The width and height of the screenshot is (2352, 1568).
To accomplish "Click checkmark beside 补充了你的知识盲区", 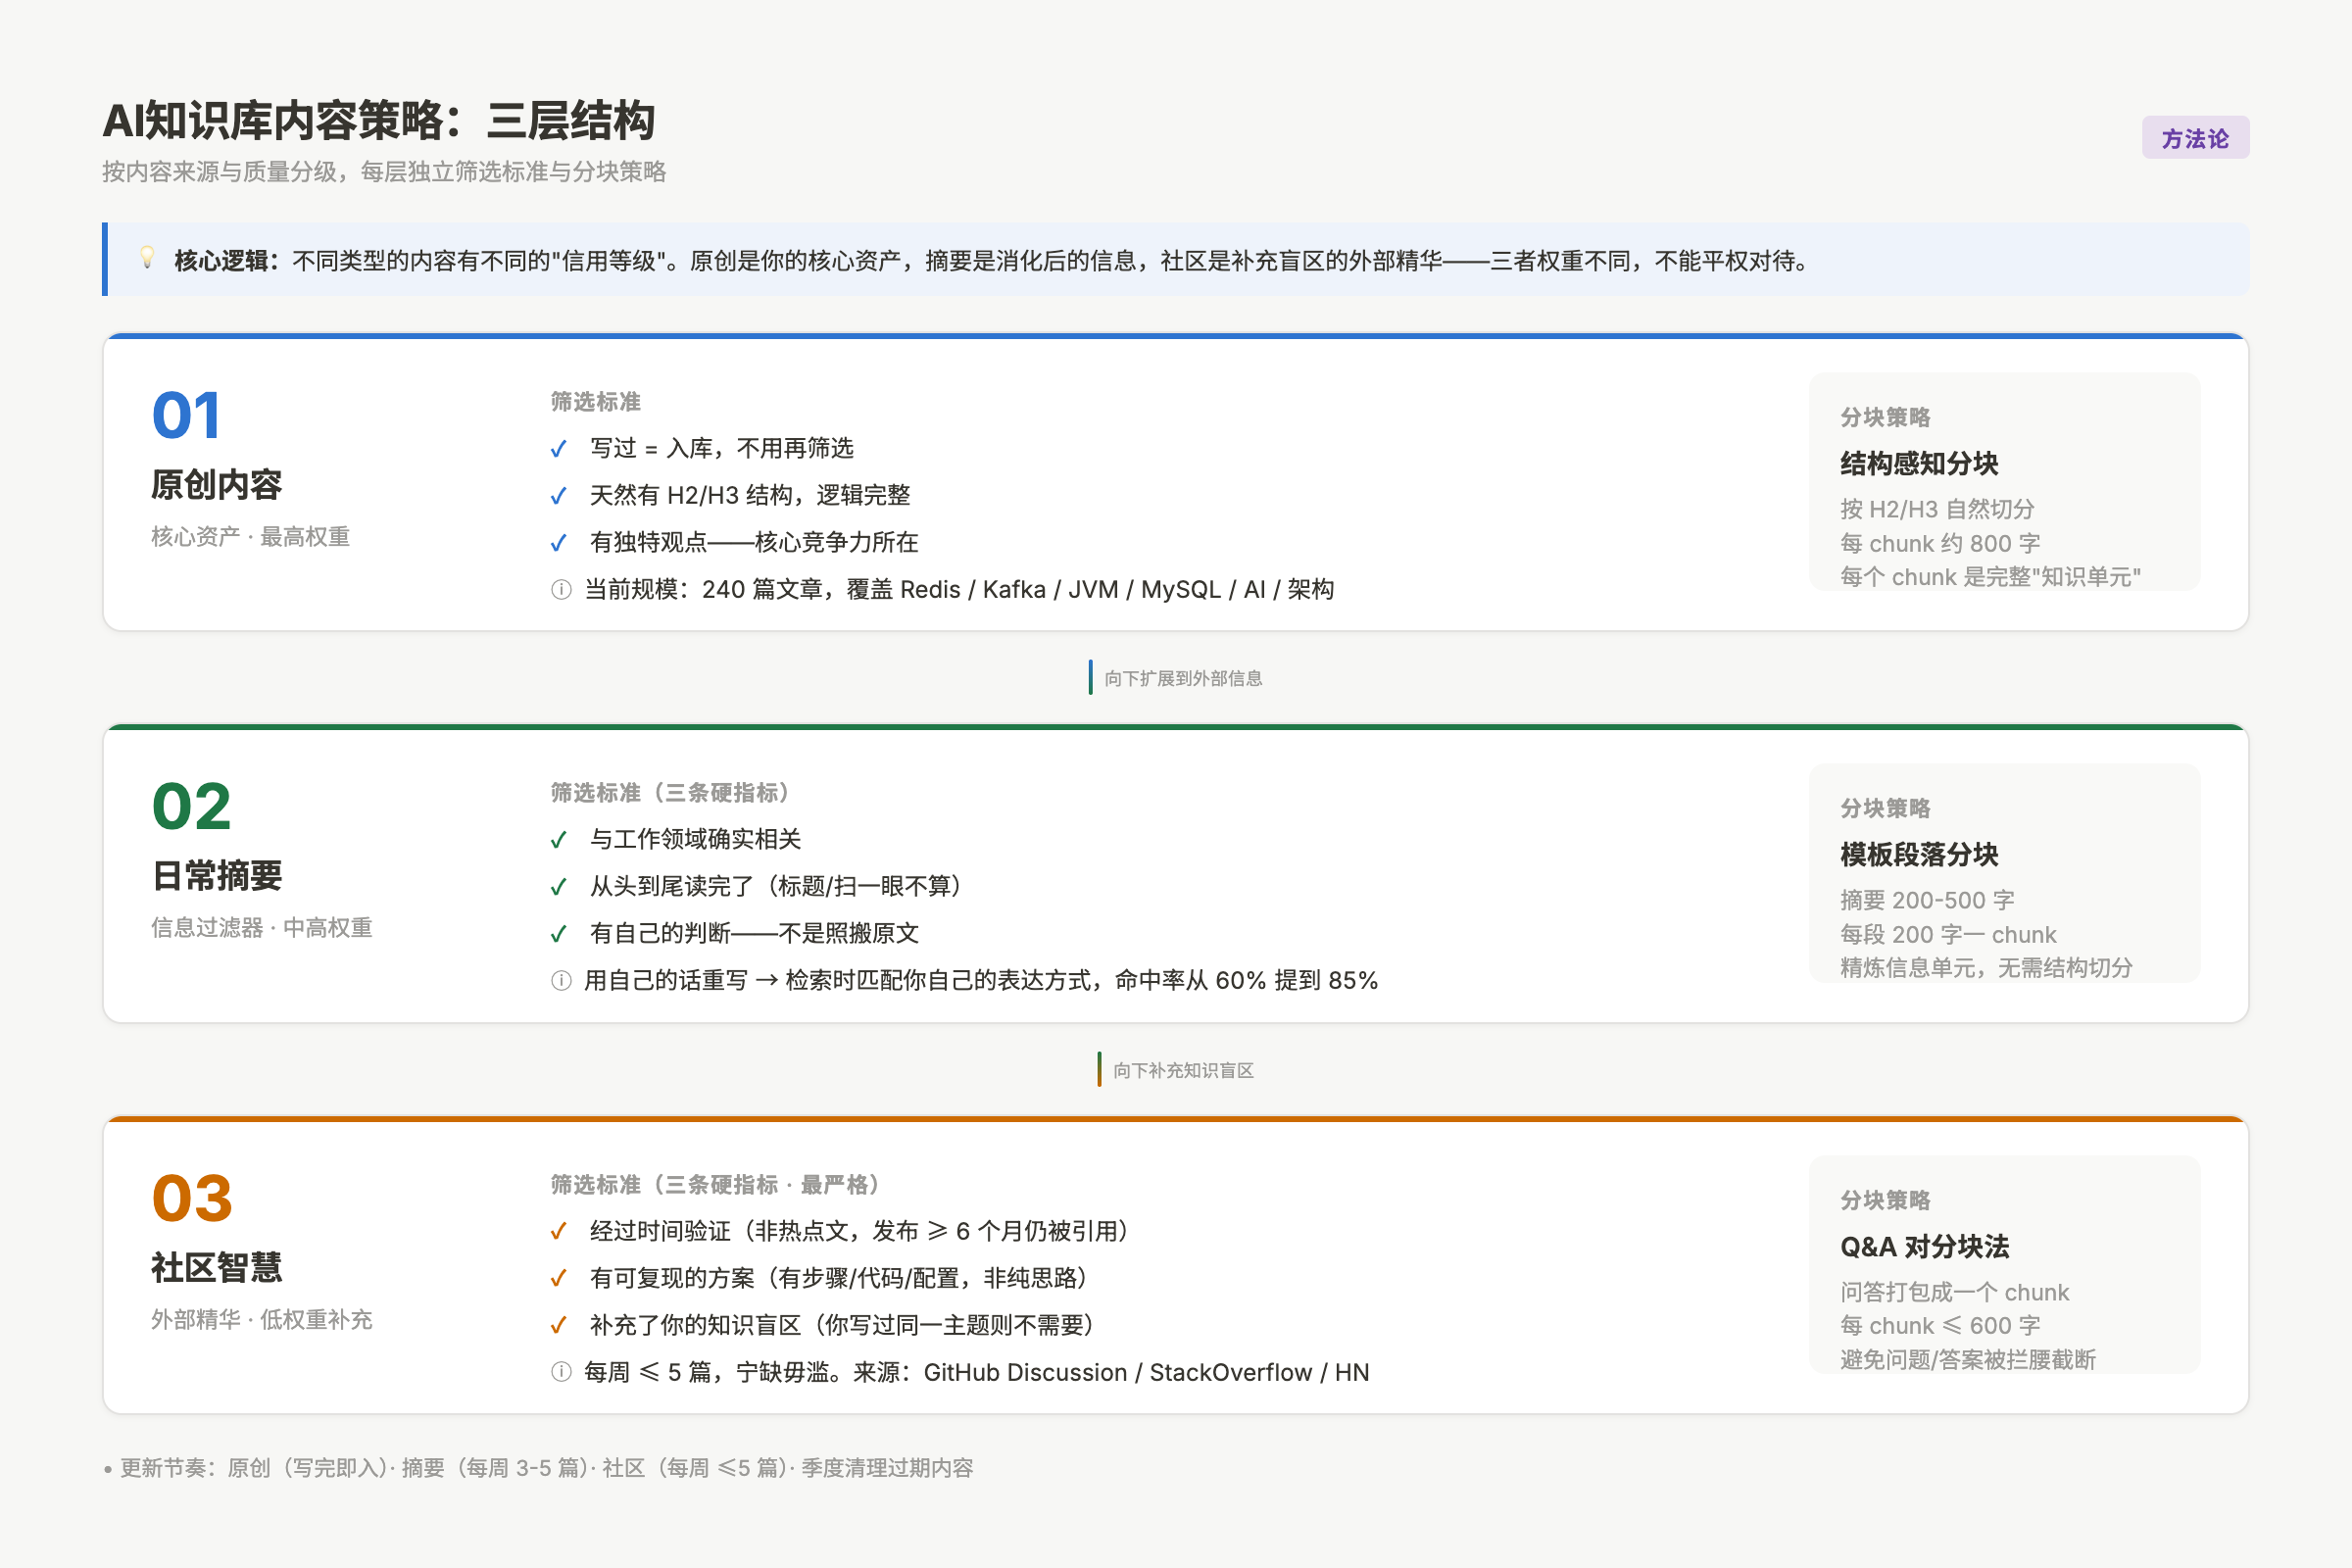I will point(559,1326).
